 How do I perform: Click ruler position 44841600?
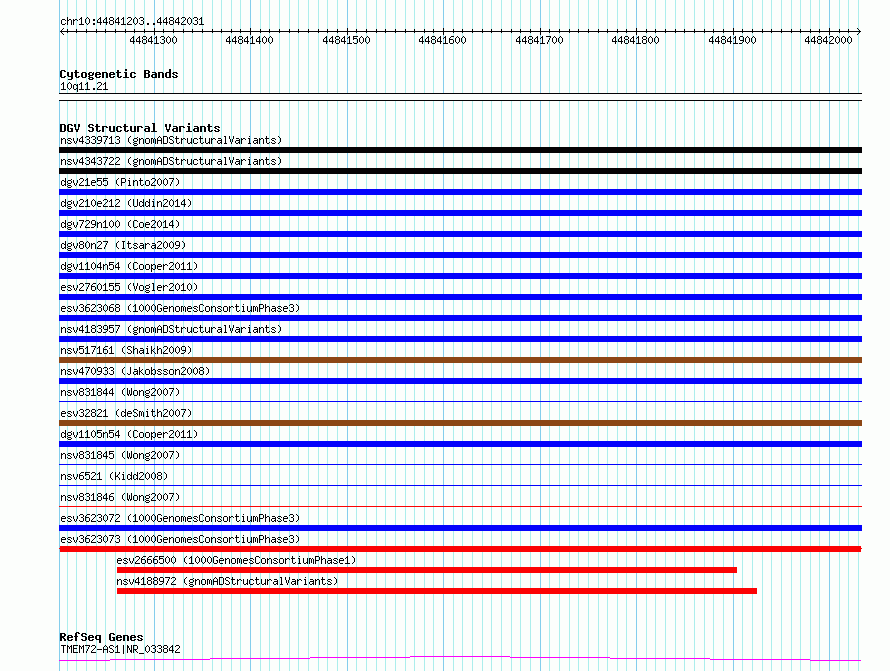click(x=442, y=40)
